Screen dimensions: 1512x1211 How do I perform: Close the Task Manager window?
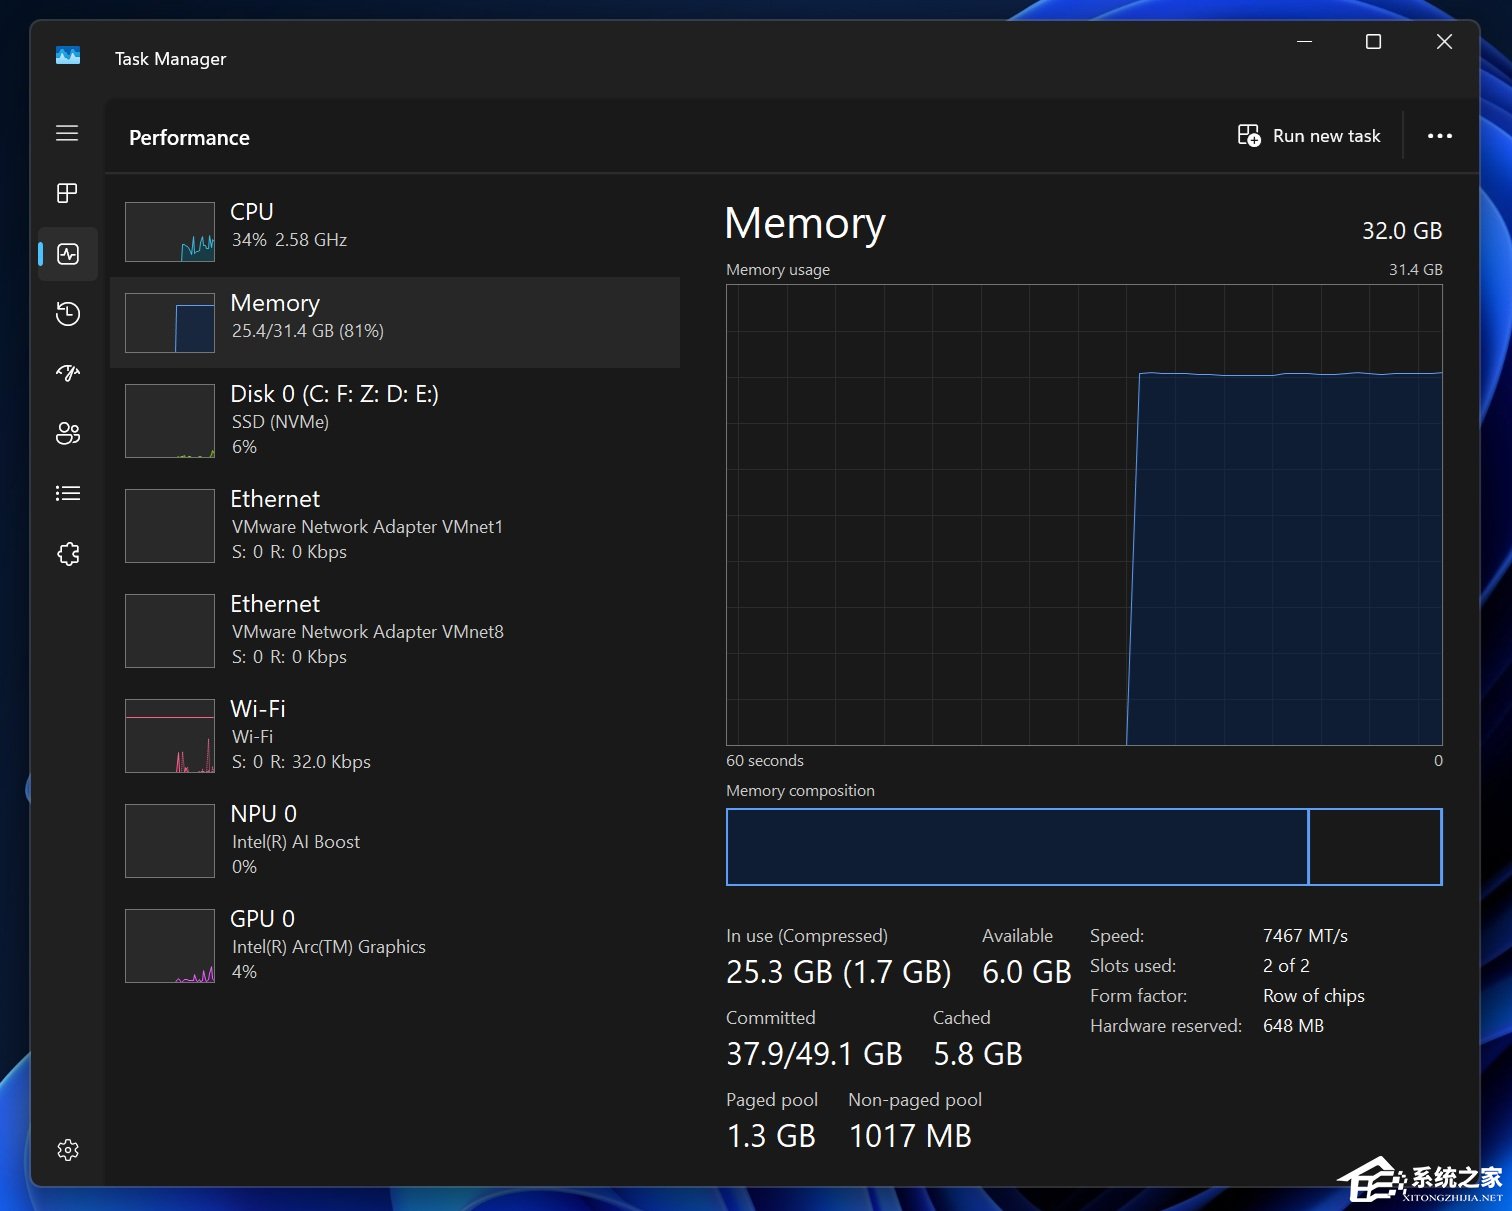[x=1444, y=42]
